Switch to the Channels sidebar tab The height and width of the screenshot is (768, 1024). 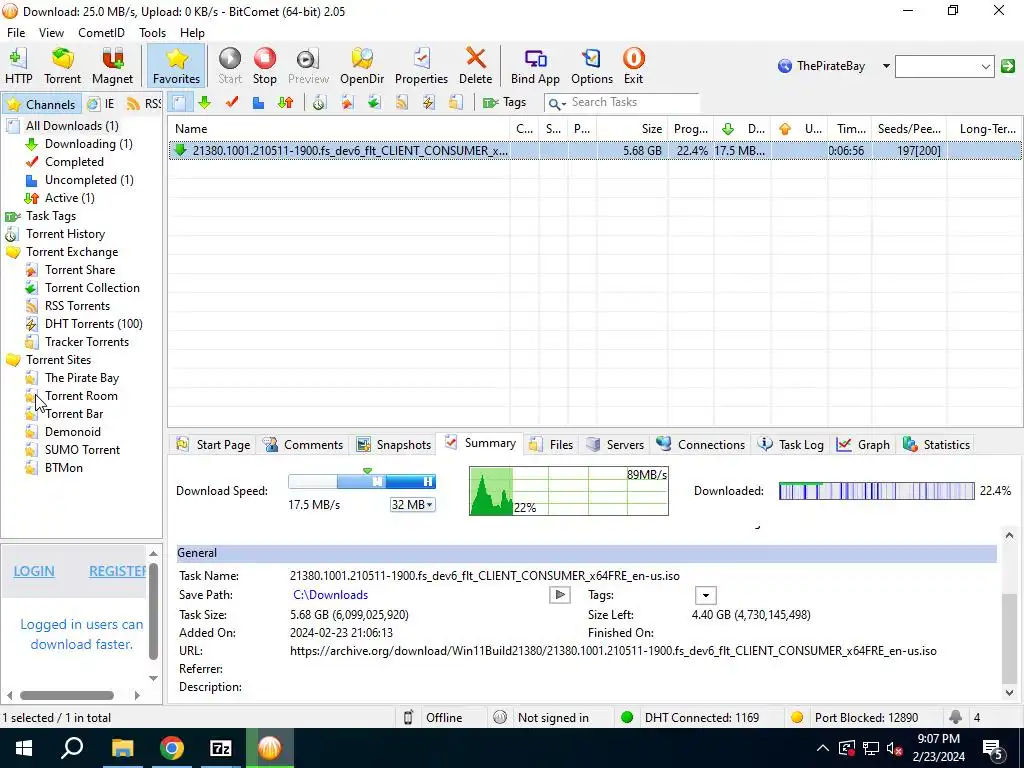[x=41, y=104]
